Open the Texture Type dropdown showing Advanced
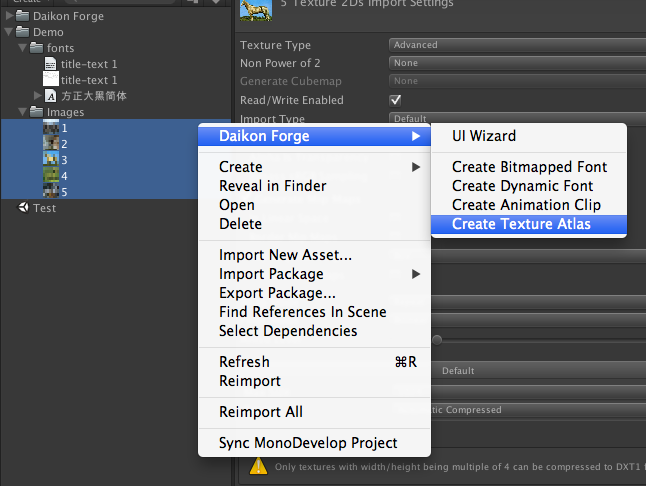Image resolution: width=646 pixels, height=486 pixels. 517,45
